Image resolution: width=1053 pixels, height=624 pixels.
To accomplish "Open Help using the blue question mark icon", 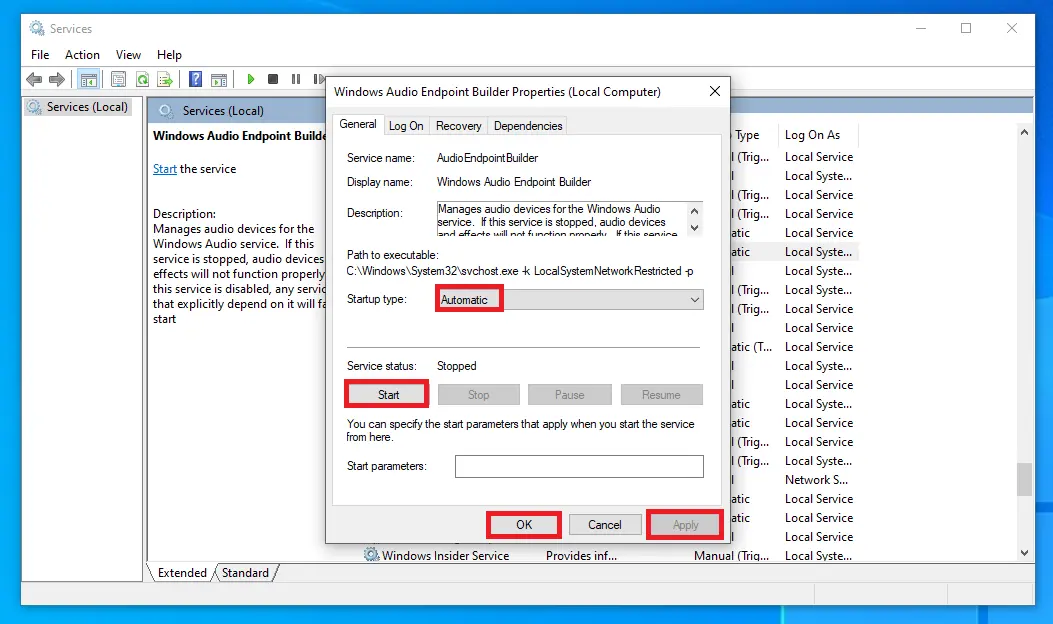I will (195, 79).
